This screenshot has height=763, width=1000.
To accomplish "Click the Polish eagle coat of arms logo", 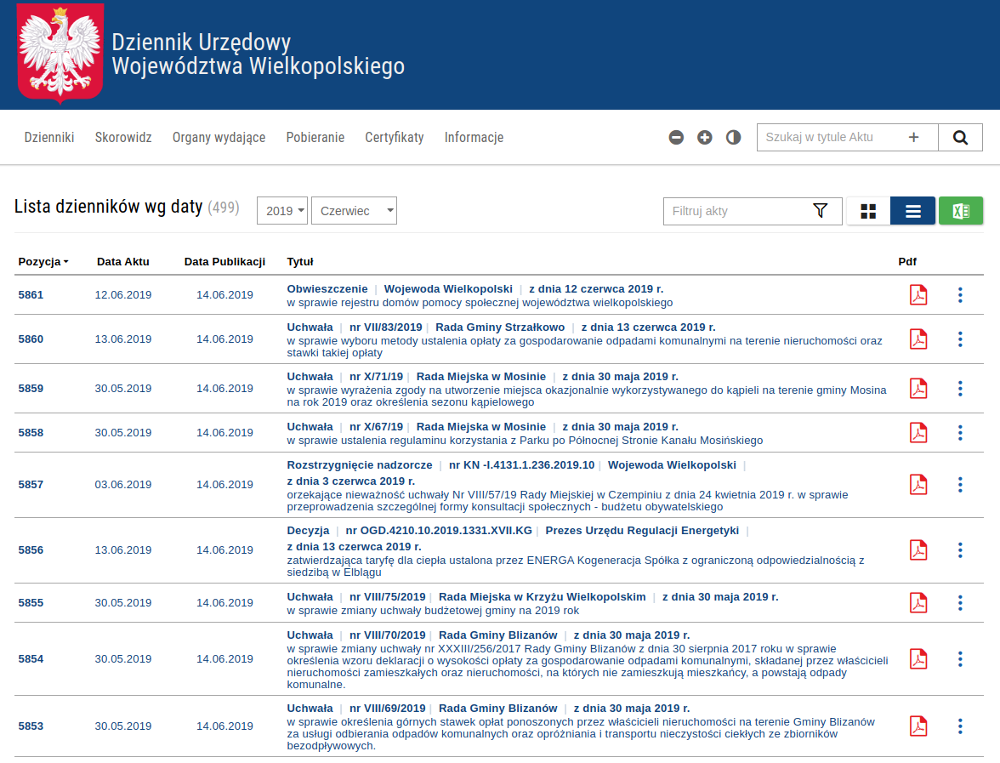I will coord(60,53).
